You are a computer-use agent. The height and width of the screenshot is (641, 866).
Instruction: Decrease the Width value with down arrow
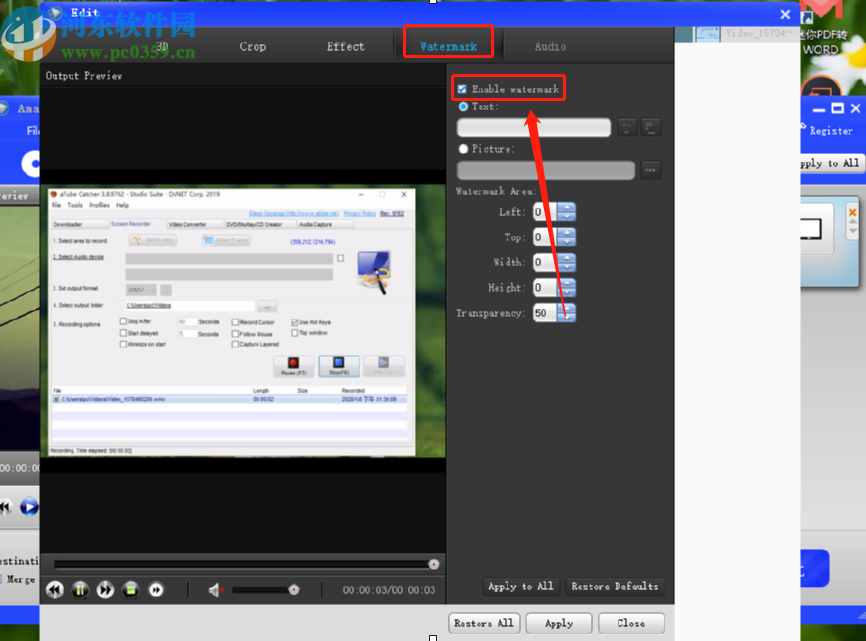click(567, 267)
